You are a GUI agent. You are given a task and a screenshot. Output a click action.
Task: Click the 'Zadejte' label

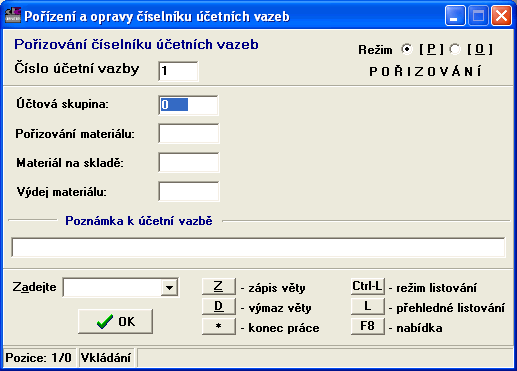point(34,287)
